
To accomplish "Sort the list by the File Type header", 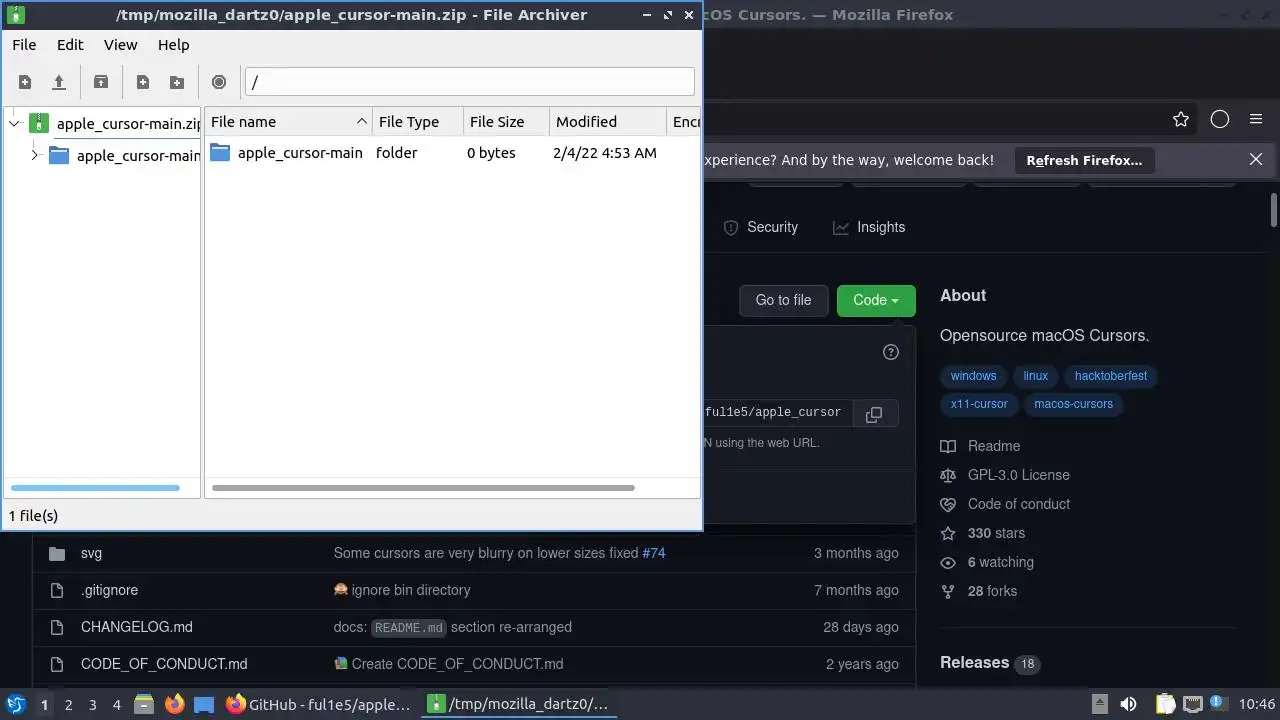I will pyautogui.click(x=418, y=122).
